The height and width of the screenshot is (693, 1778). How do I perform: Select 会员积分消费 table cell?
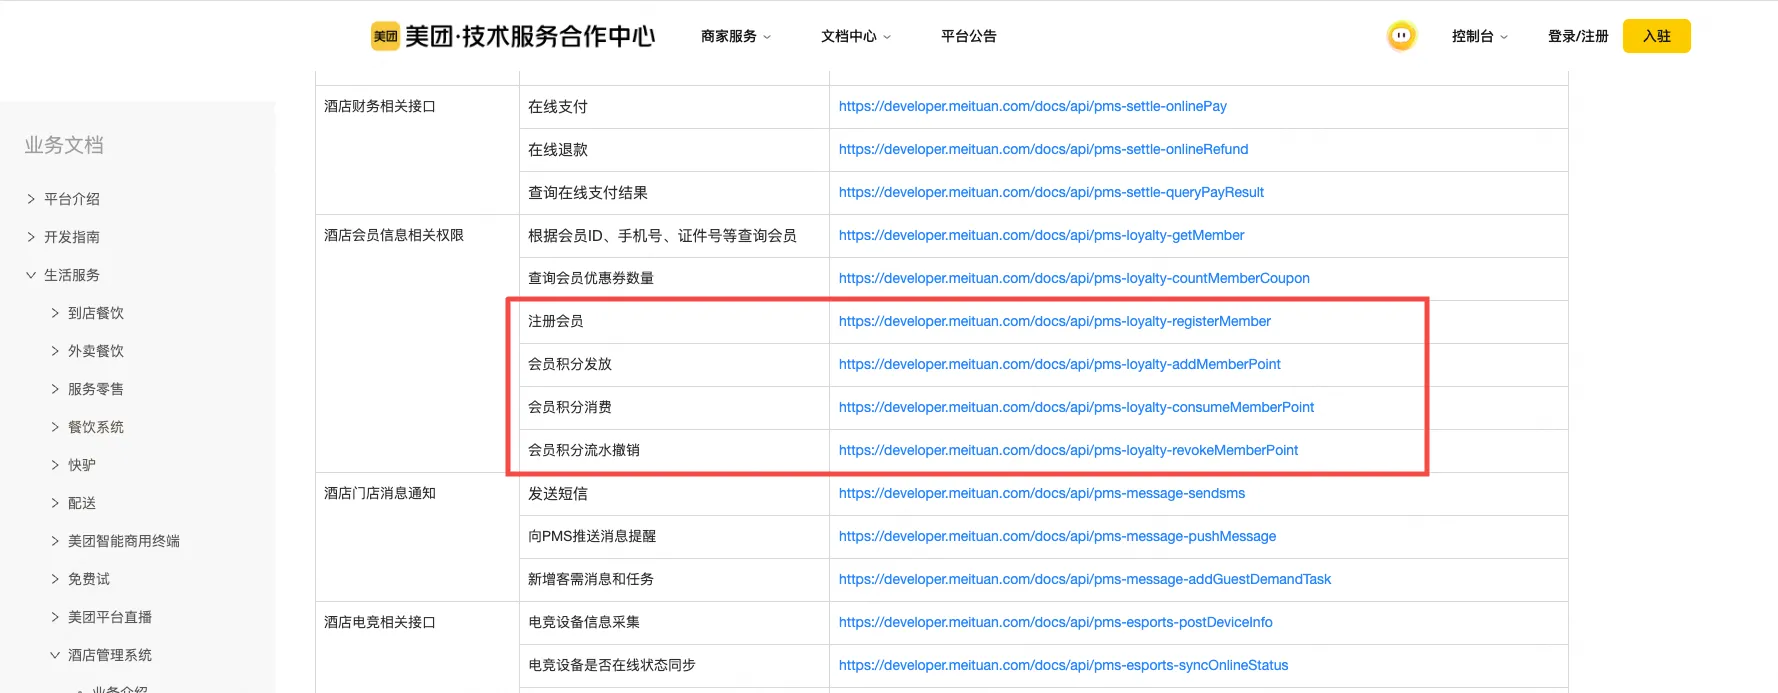click(x=674, y=408)
